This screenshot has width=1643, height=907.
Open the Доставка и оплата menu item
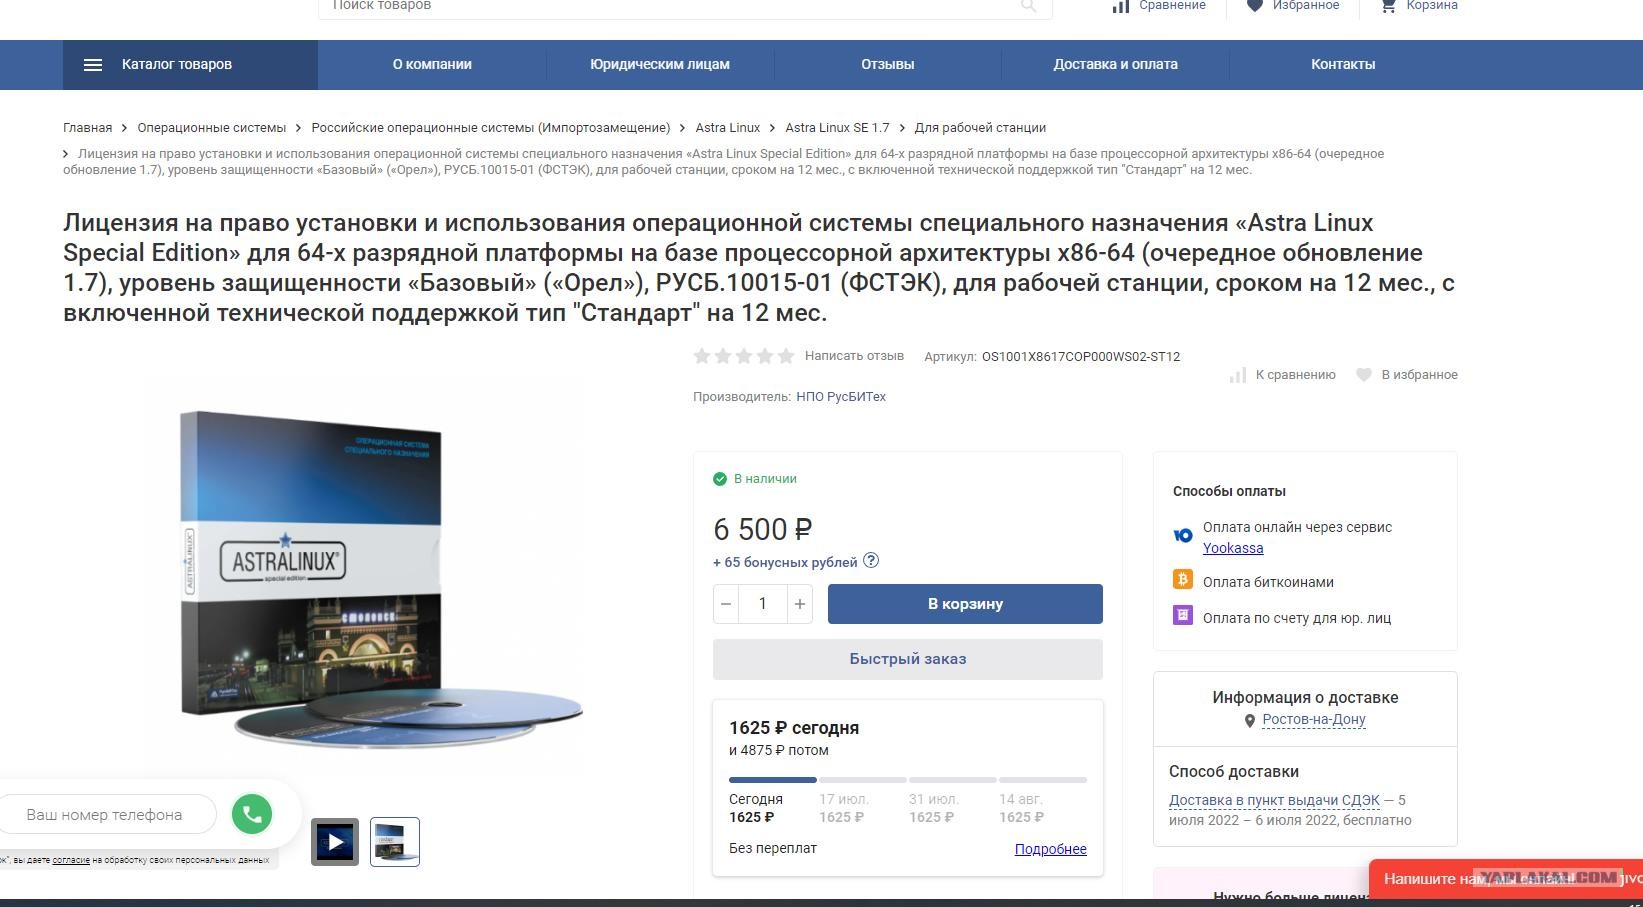tap(1115, 65)
